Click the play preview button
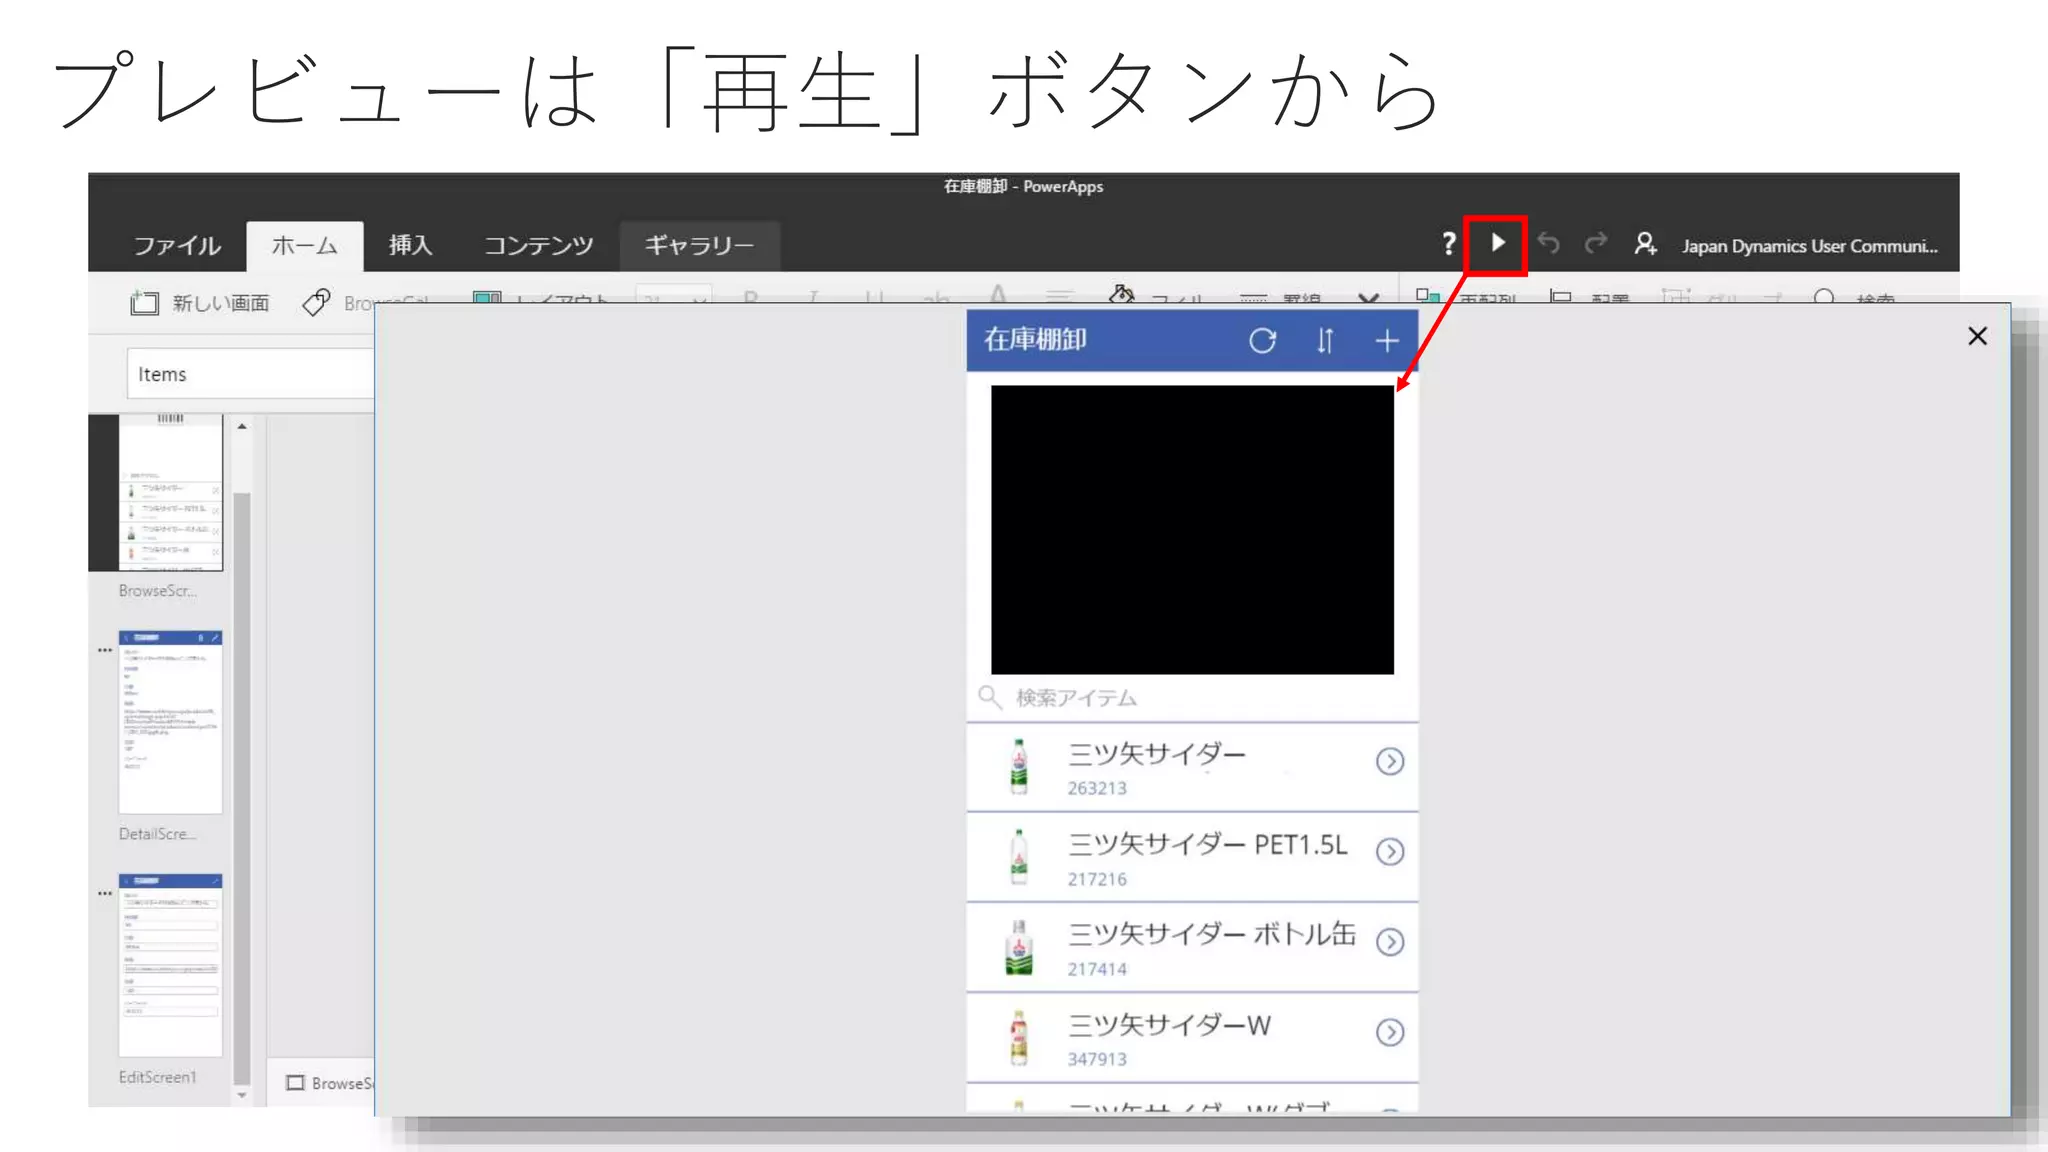This screenshot has height=1152, width=2048. [x=1497, y=243]
